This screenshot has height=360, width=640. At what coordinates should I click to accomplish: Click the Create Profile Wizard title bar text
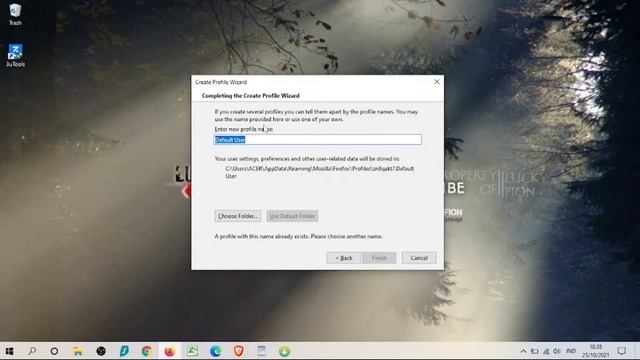coord(221,82)
